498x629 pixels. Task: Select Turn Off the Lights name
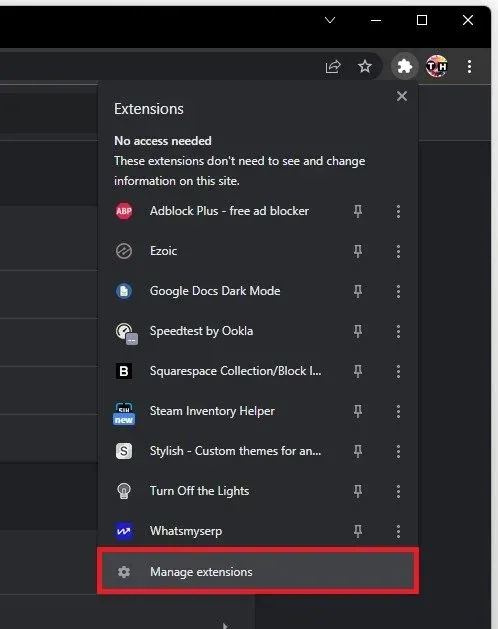pos(199,491)
